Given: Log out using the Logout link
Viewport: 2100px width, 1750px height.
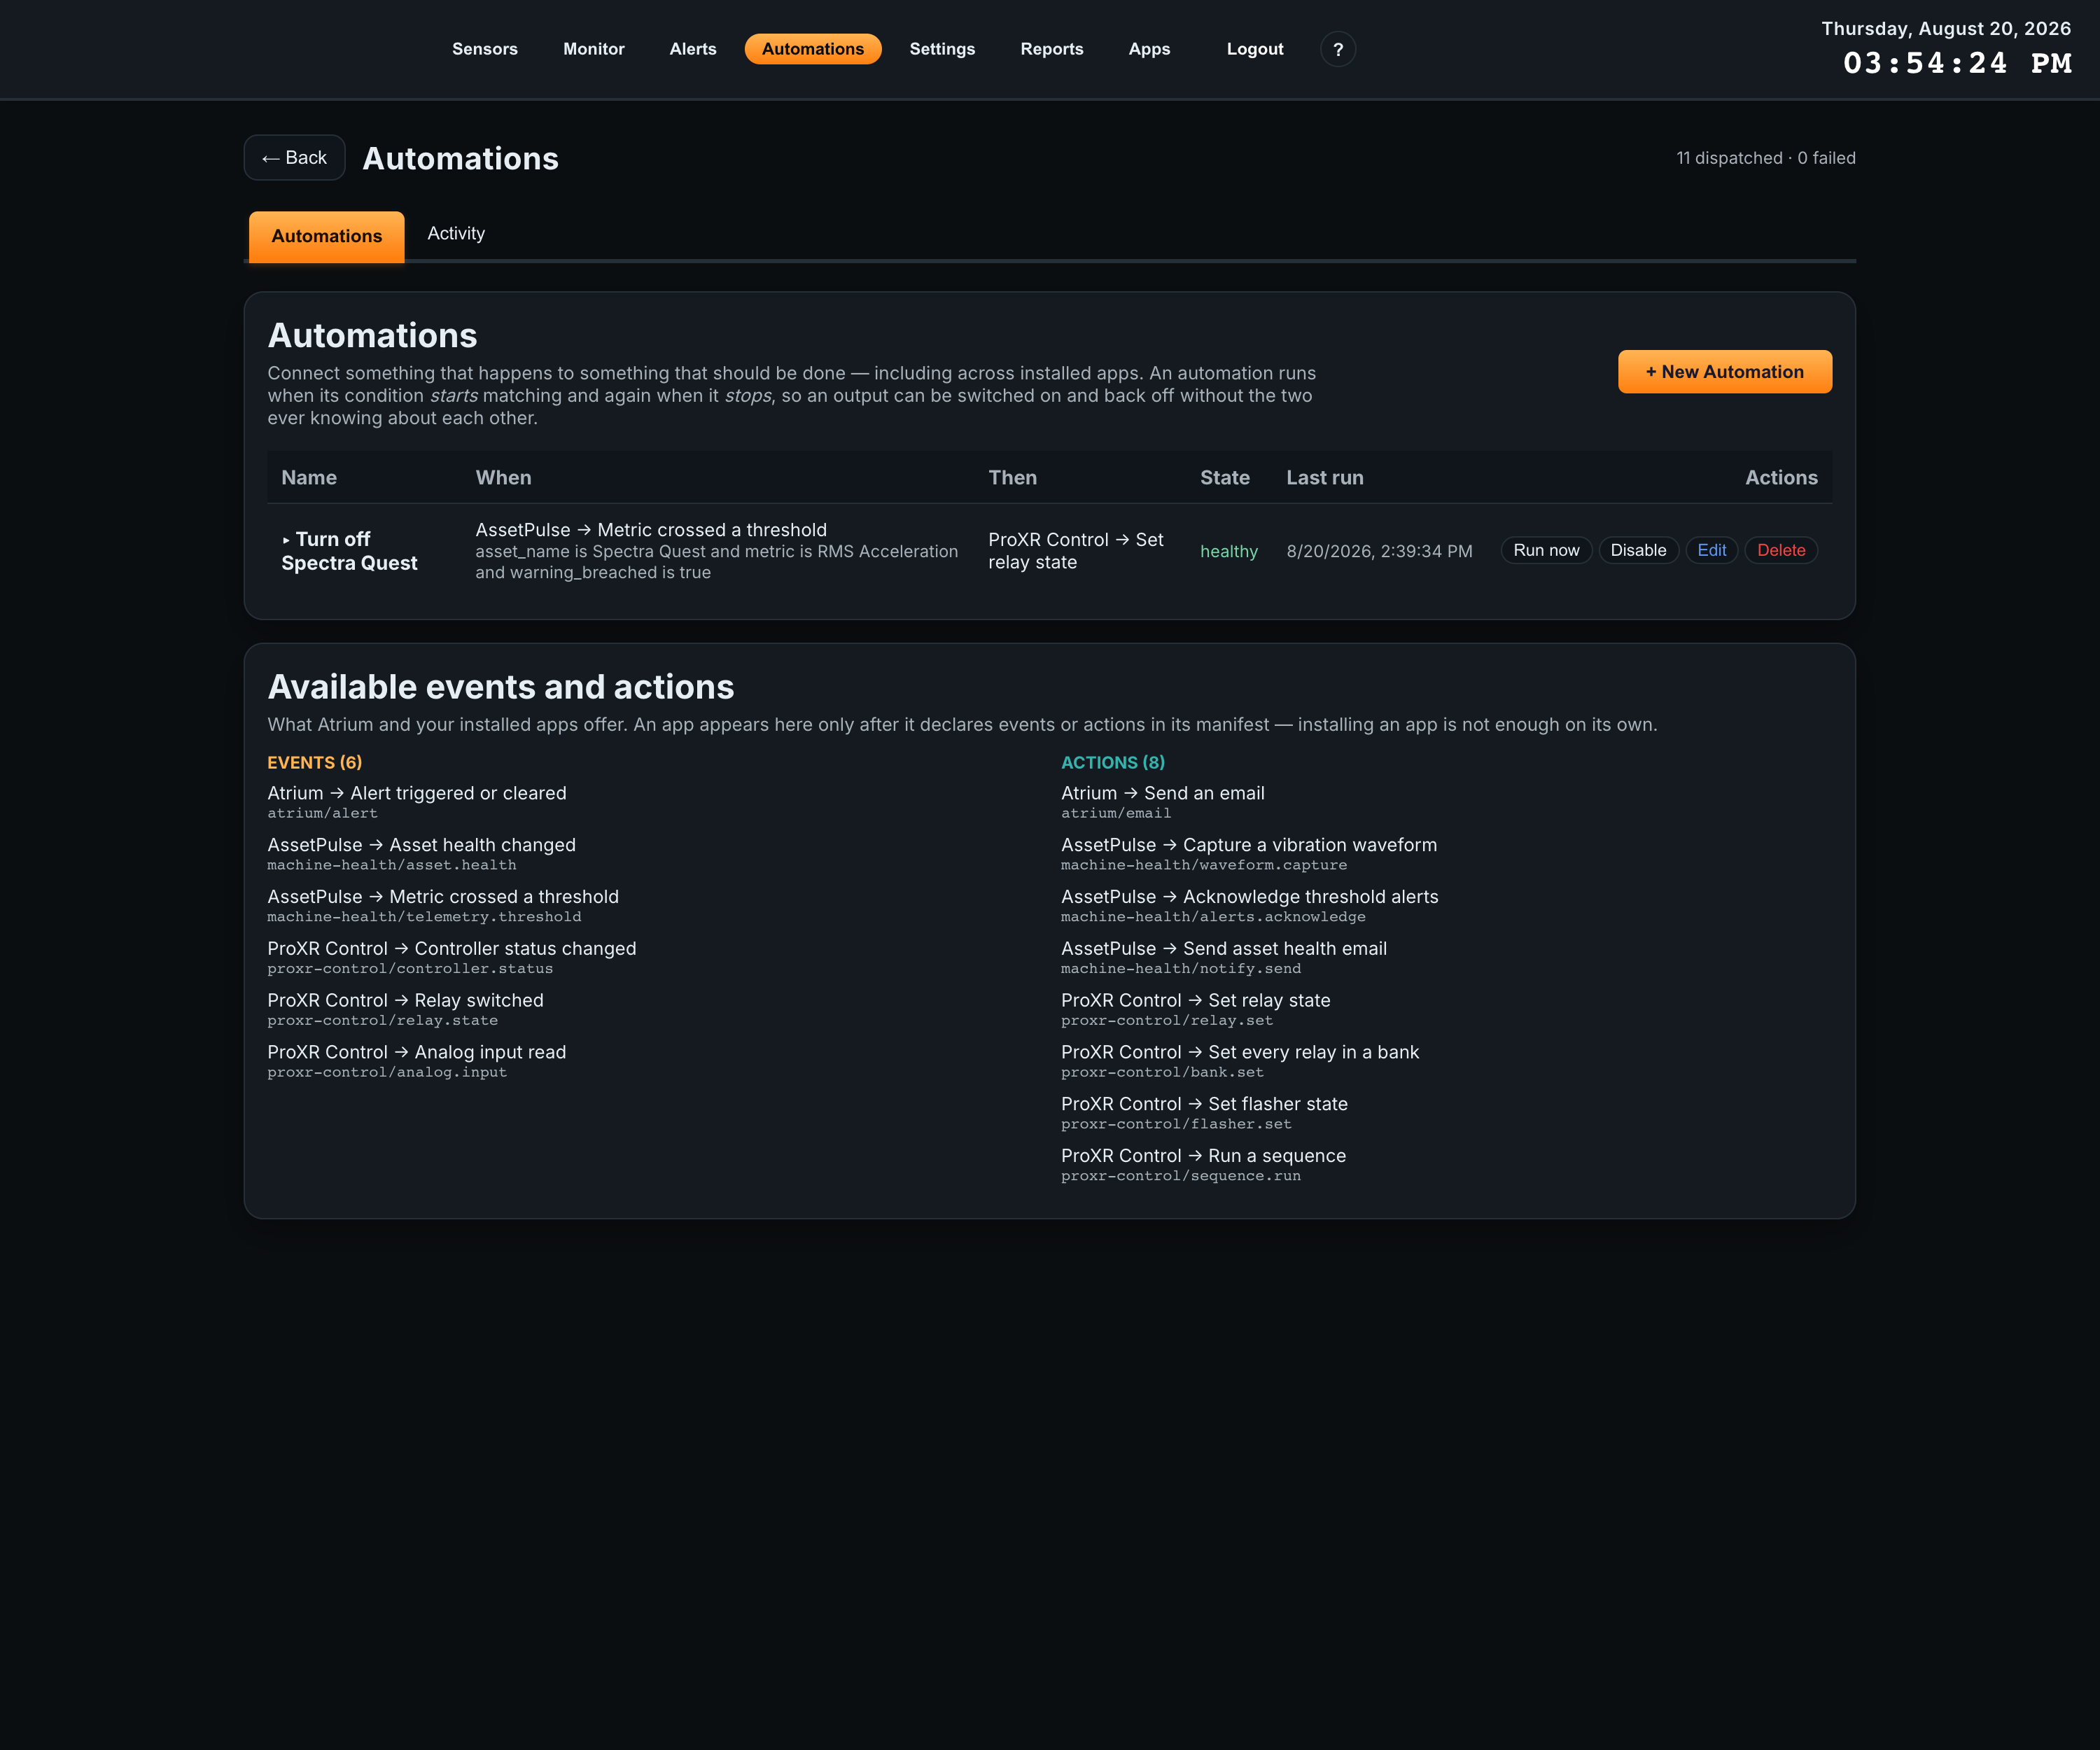Looking at the screenshot, I should pyautogui.click(x=1255, y=49).
